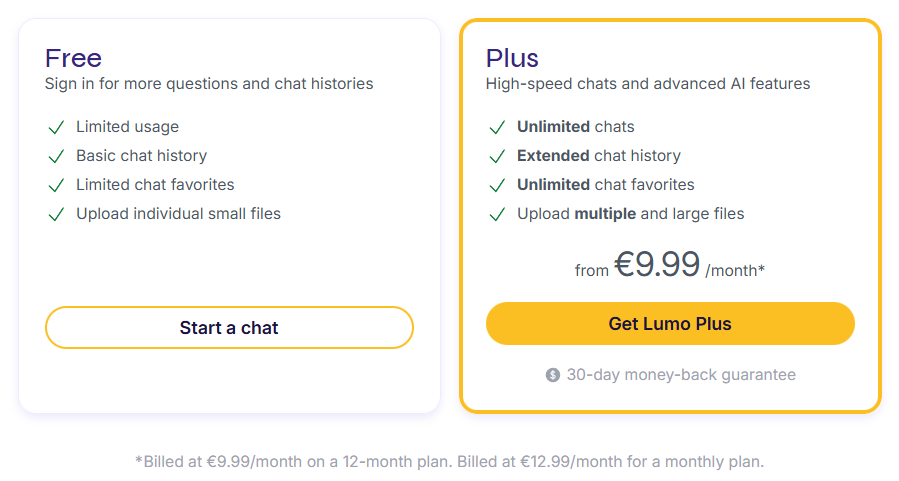Click the Get Lumo Plus button
Screen dimensions: 899x481
point(670,324)
